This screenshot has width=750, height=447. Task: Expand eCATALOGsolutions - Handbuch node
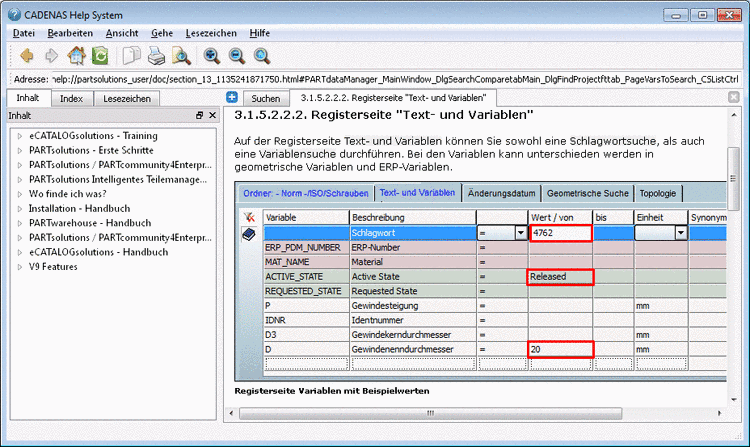[20, 252]
